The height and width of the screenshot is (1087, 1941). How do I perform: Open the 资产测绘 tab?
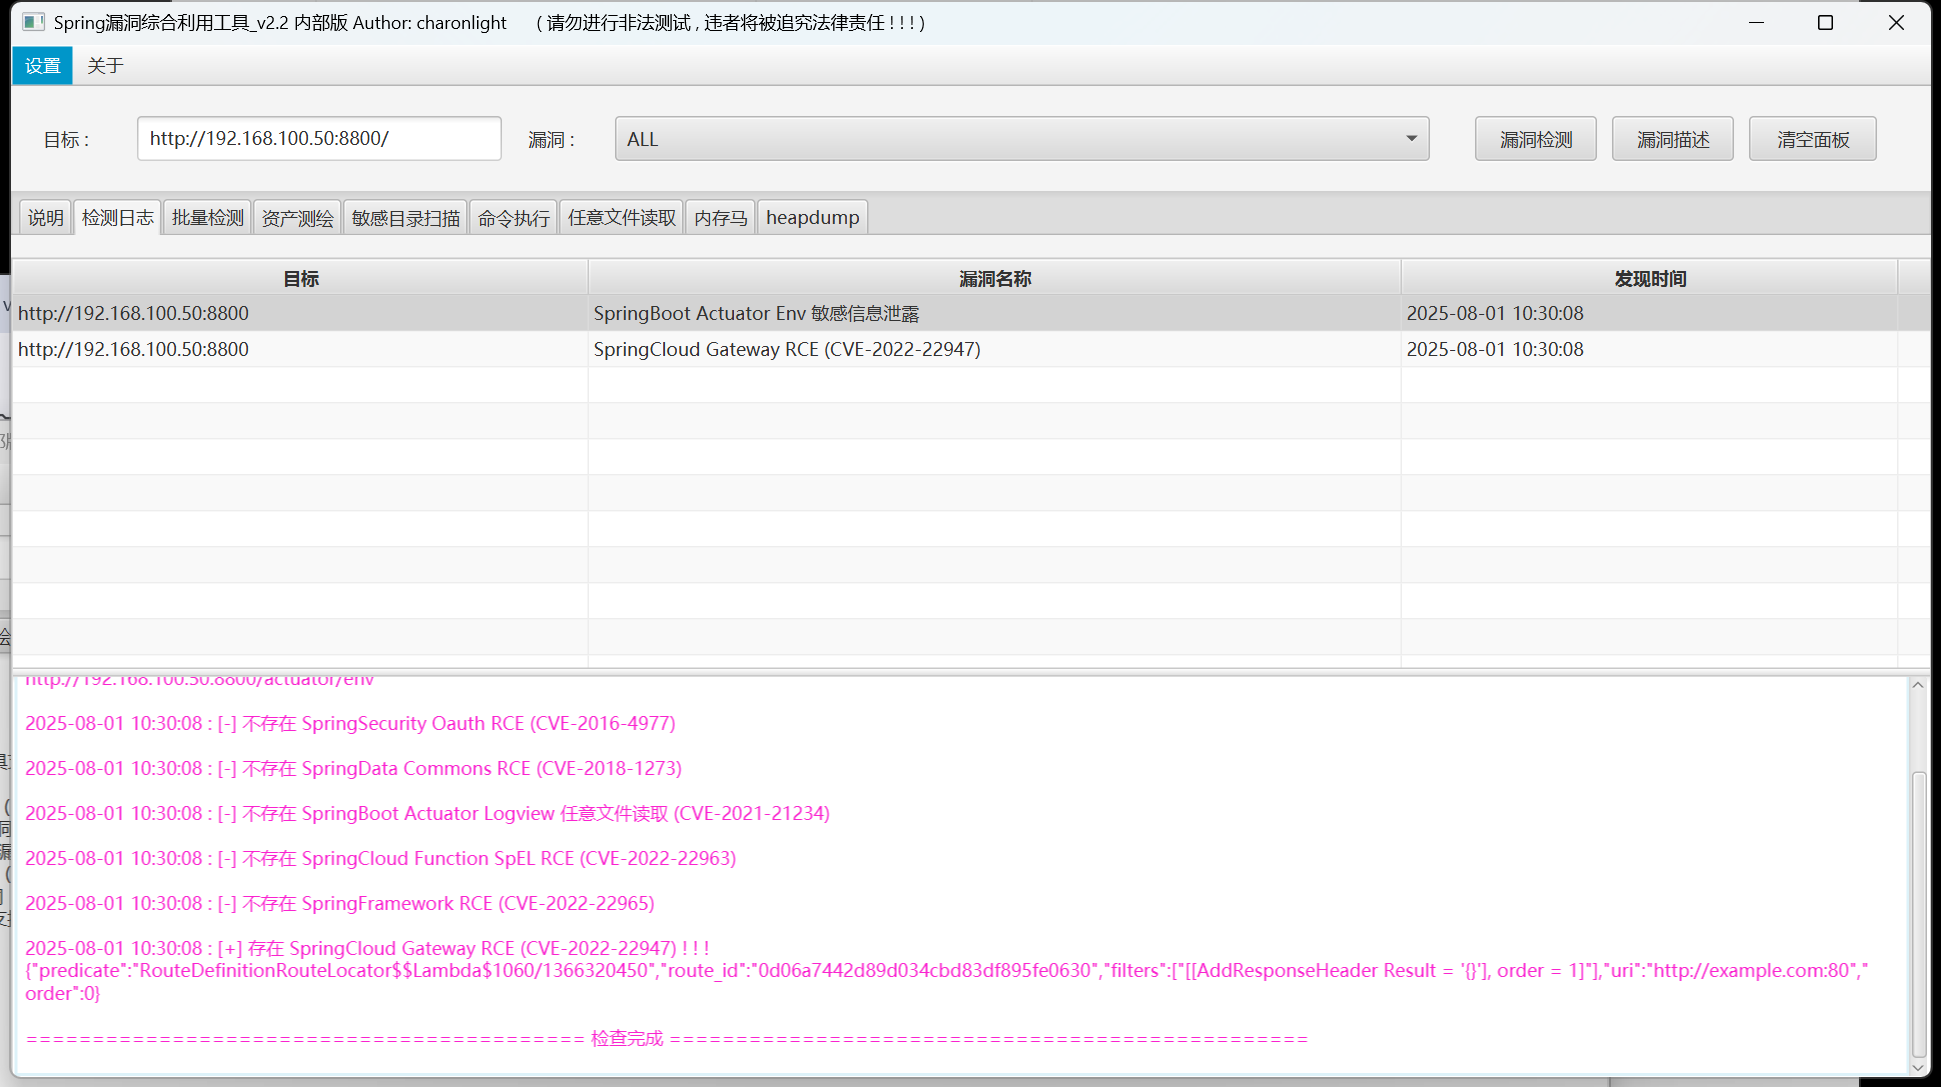click(297, 217)
